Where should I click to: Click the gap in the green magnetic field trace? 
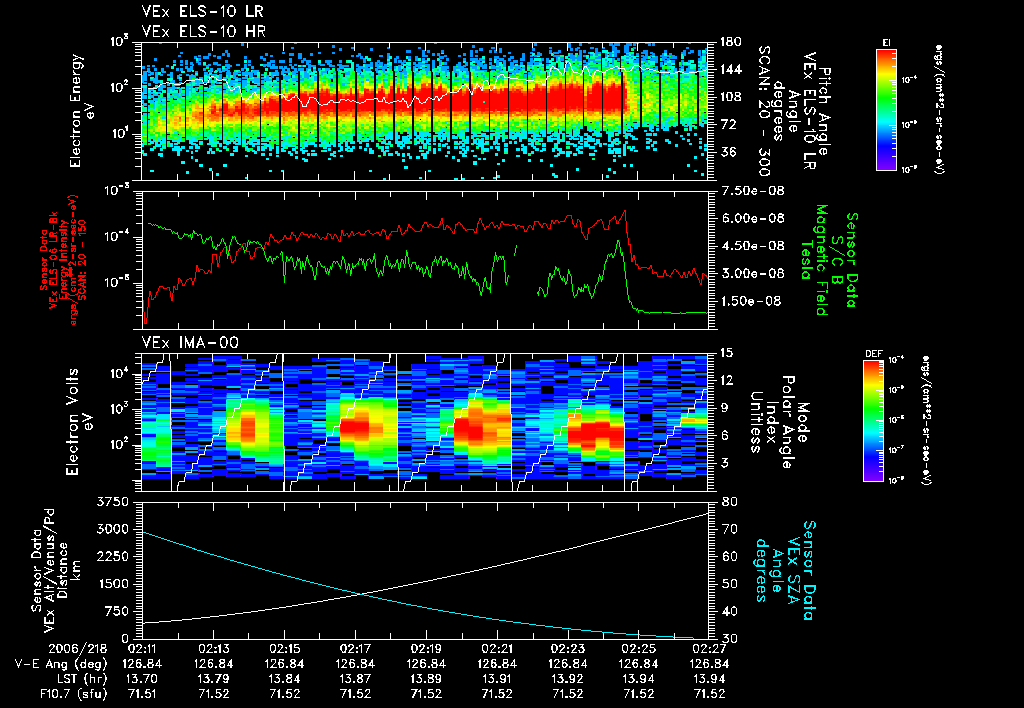527,268
